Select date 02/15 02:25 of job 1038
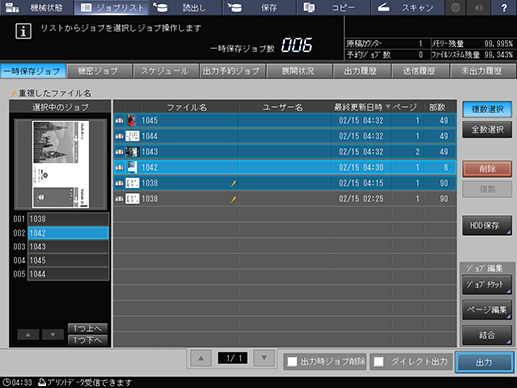Image resolution: width=517 pixels, height=388 pixels. coord(361,199)
